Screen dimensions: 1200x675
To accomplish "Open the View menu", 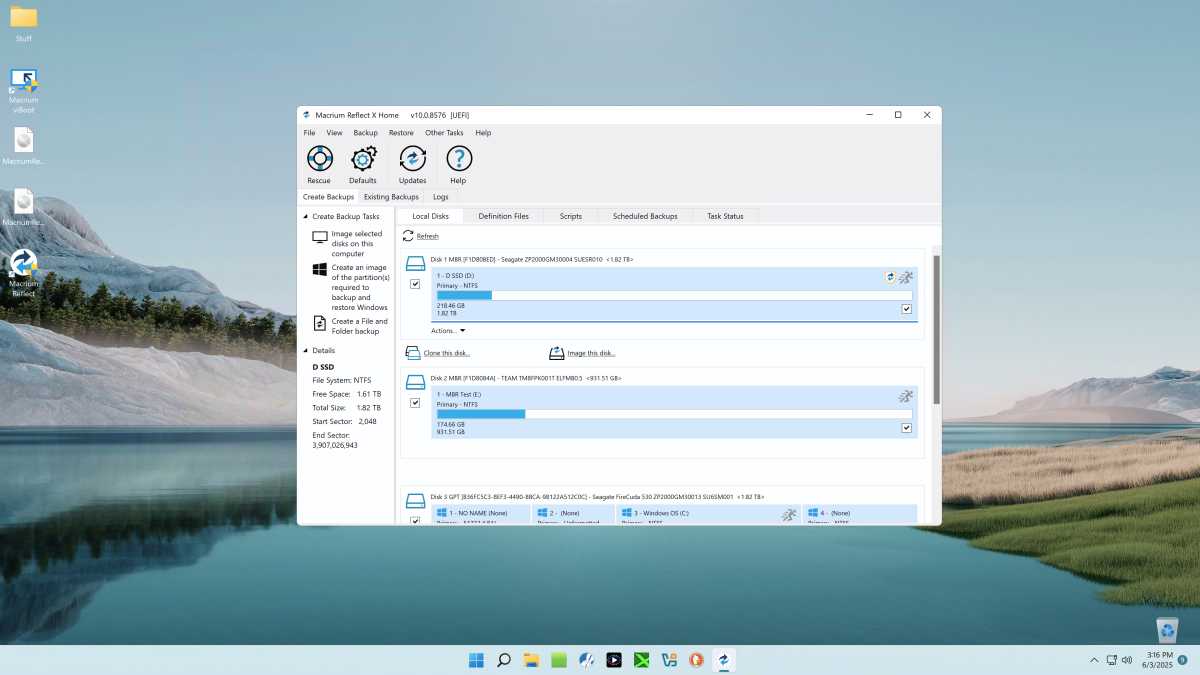I will [x=334, y=132].
